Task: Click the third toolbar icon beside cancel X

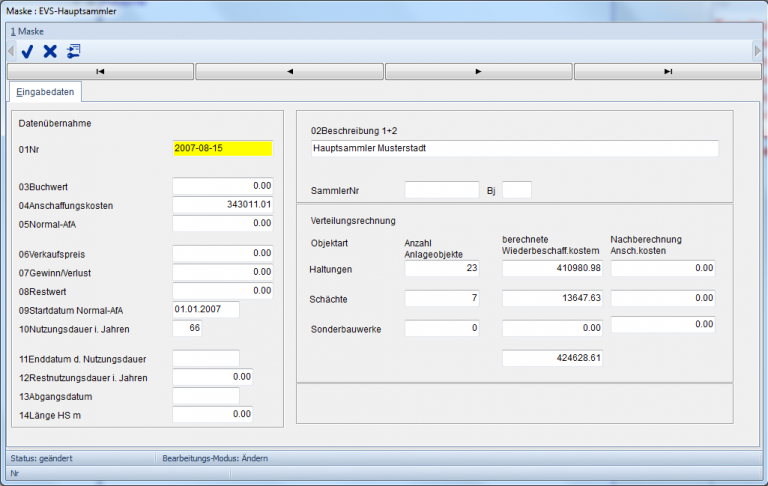Action: coord(74,51)
